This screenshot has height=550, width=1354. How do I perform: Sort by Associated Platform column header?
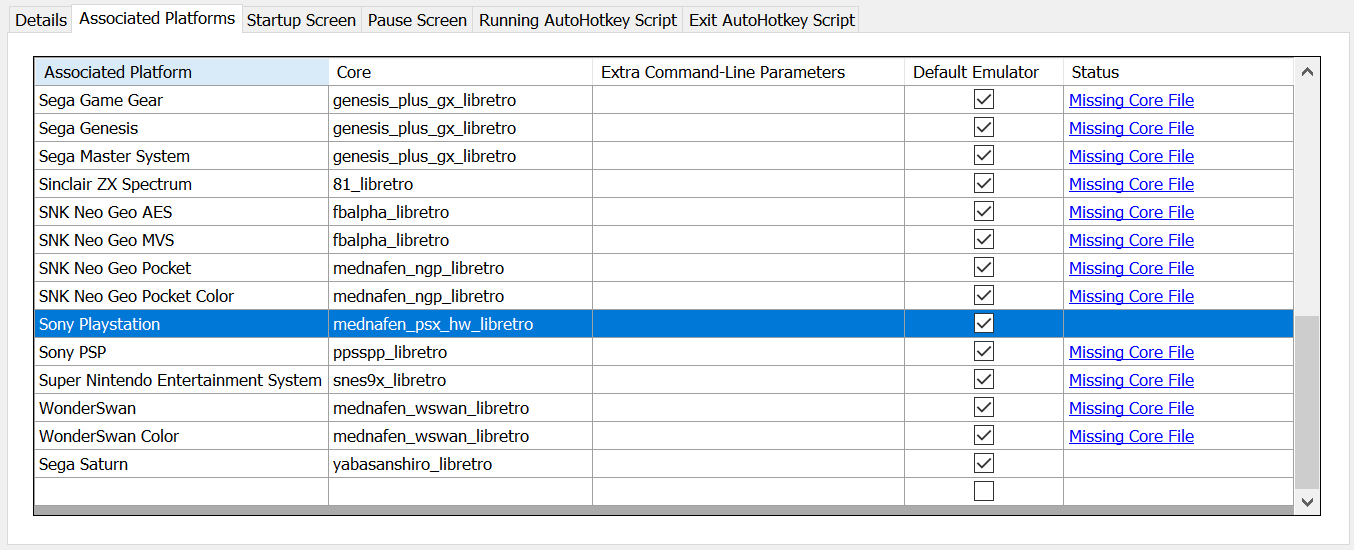click(x=181, y=72)
